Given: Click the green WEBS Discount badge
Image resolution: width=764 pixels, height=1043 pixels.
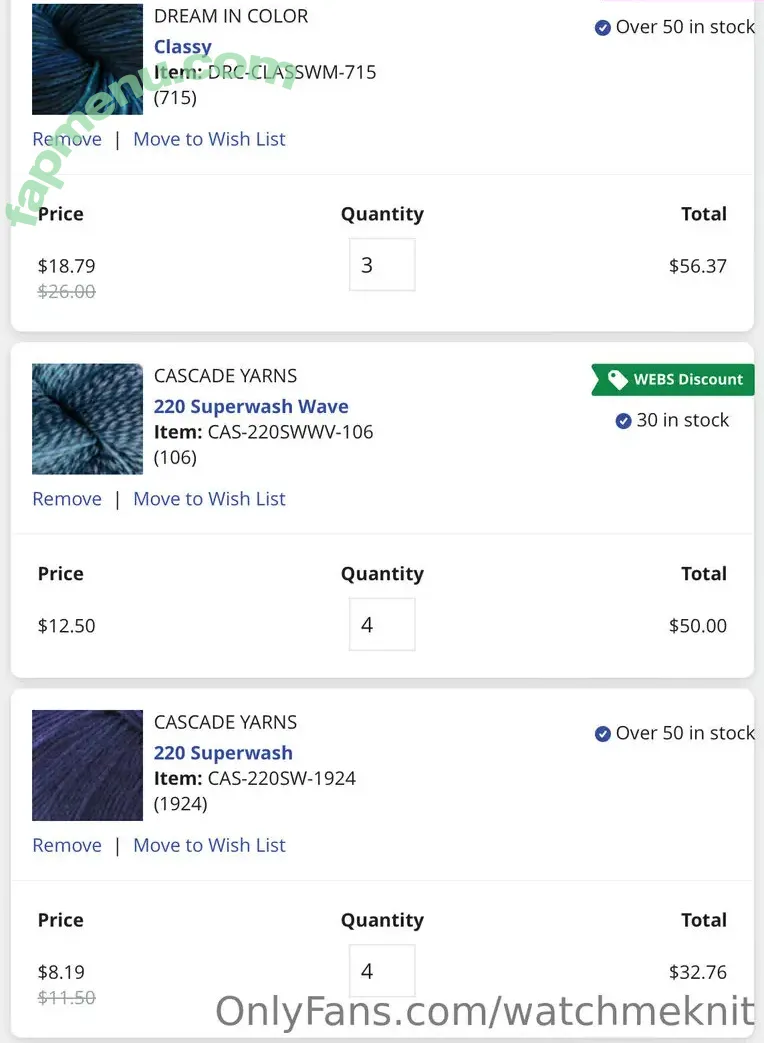Looking at the screenshot, I should click(x=673, y=380).
